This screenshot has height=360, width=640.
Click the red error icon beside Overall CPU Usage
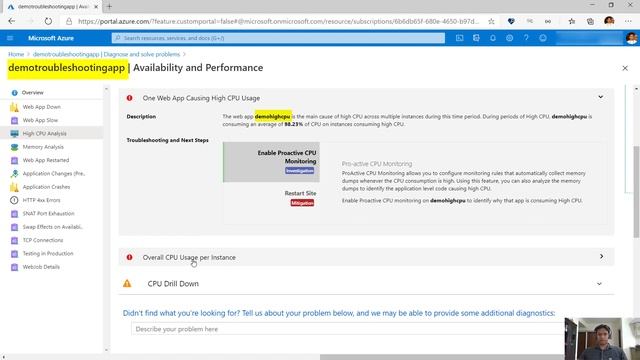pyautogui.click(x=129, y=257)
